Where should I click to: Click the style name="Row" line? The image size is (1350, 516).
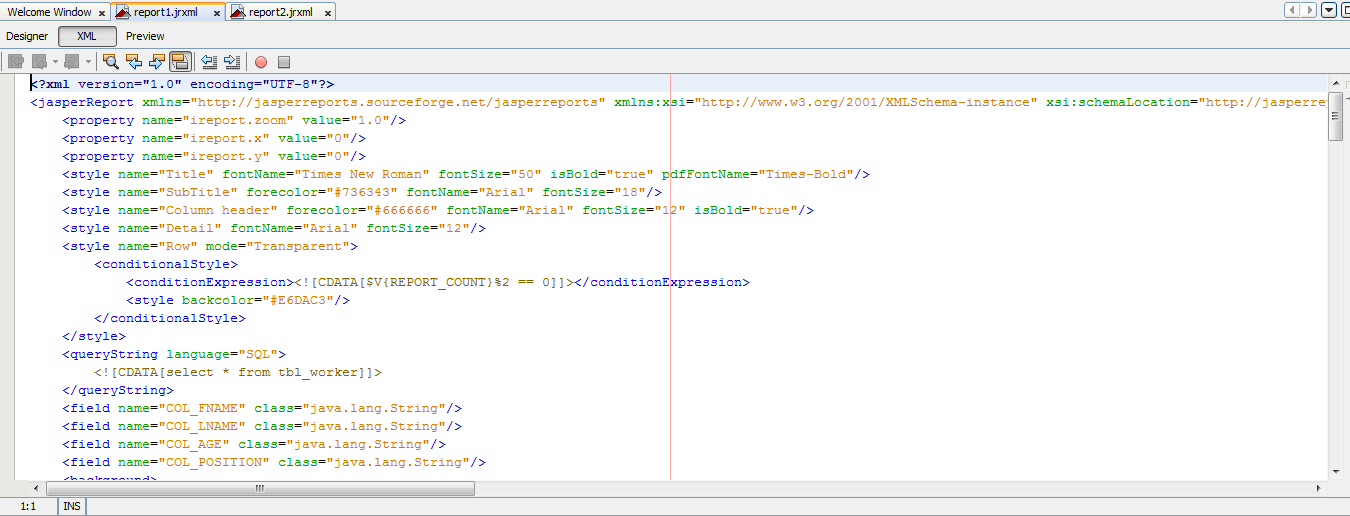pos(210,246)
